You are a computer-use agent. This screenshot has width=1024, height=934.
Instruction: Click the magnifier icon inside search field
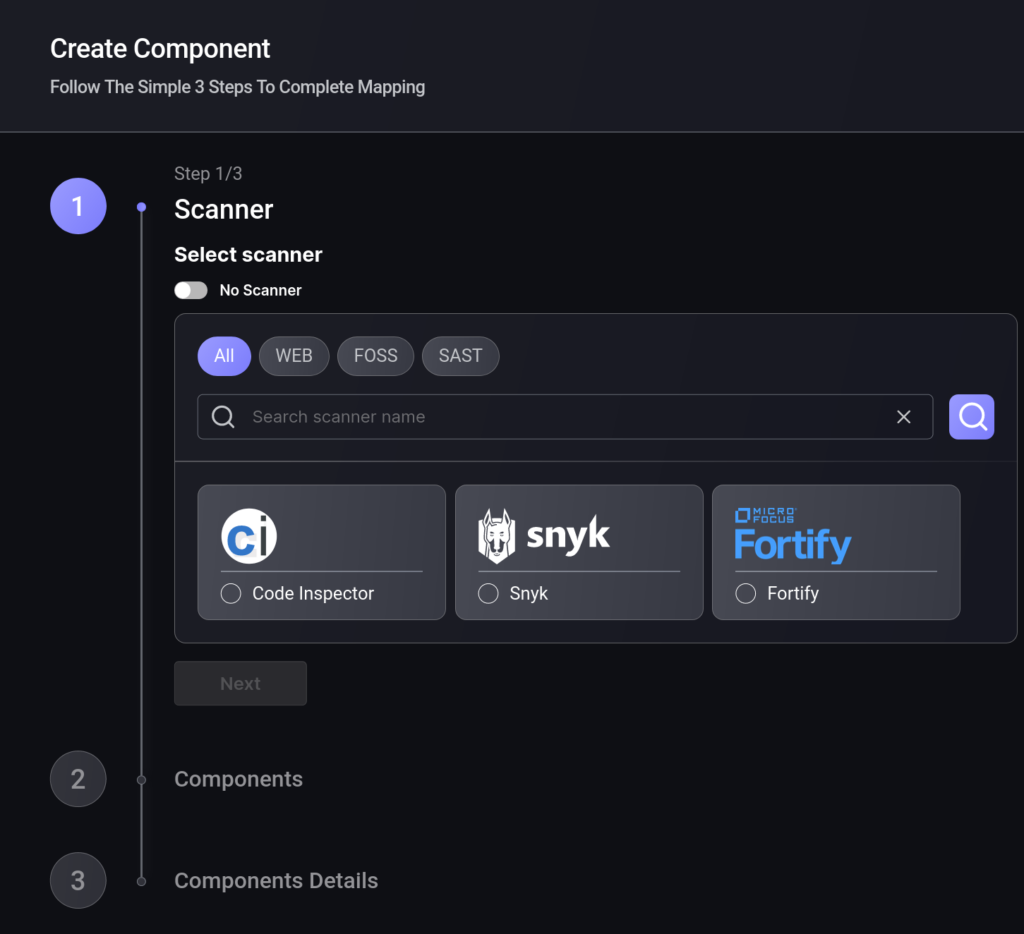[x=223, y=417]
